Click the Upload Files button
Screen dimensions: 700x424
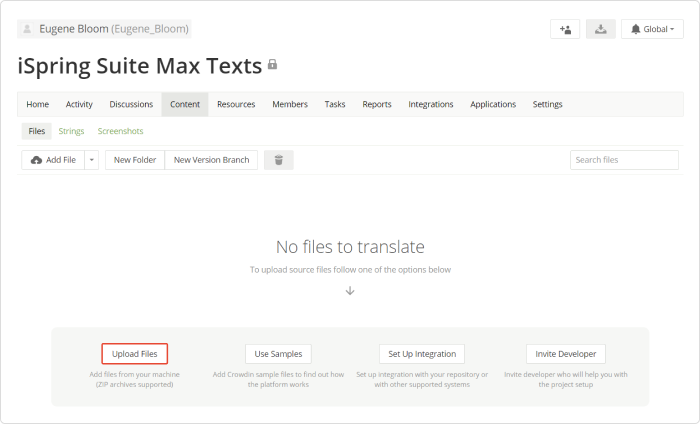pos(134,354)
